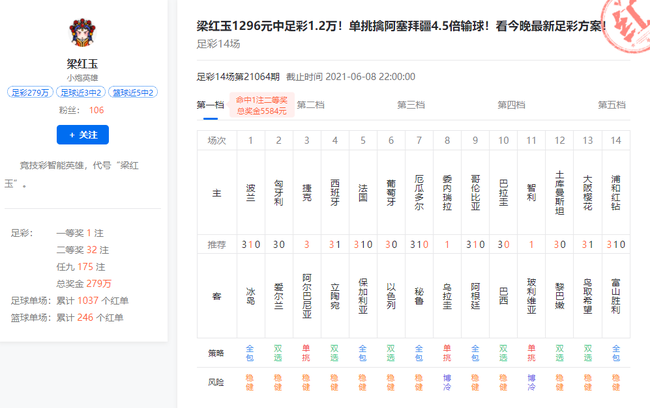
Task: Click the 全包 strategy for match 1
Action: 250,353
